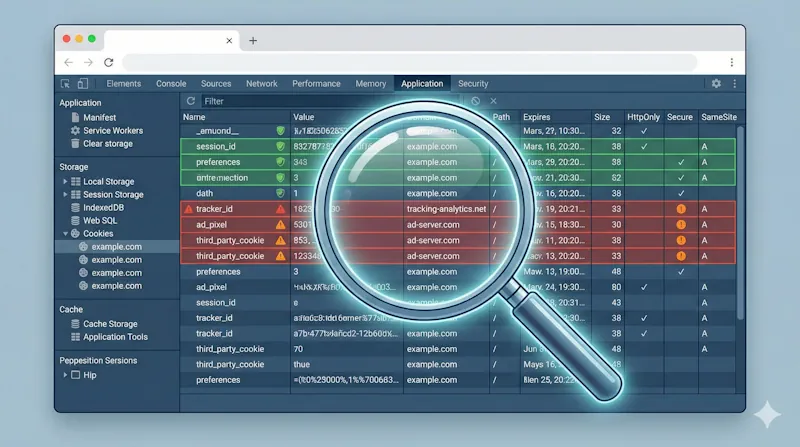This screenshot has width=800, height=447.
Task: Toggle HttpOnly check in _emuond_ row
Action: tap(644, 131)
